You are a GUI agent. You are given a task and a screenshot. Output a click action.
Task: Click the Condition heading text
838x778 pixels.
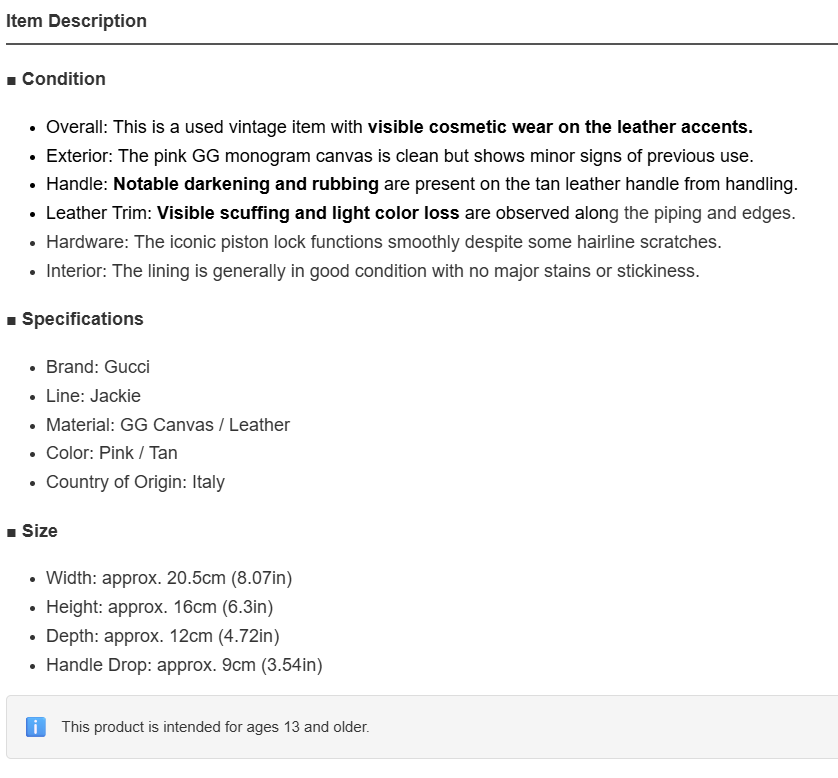point(64,79)
